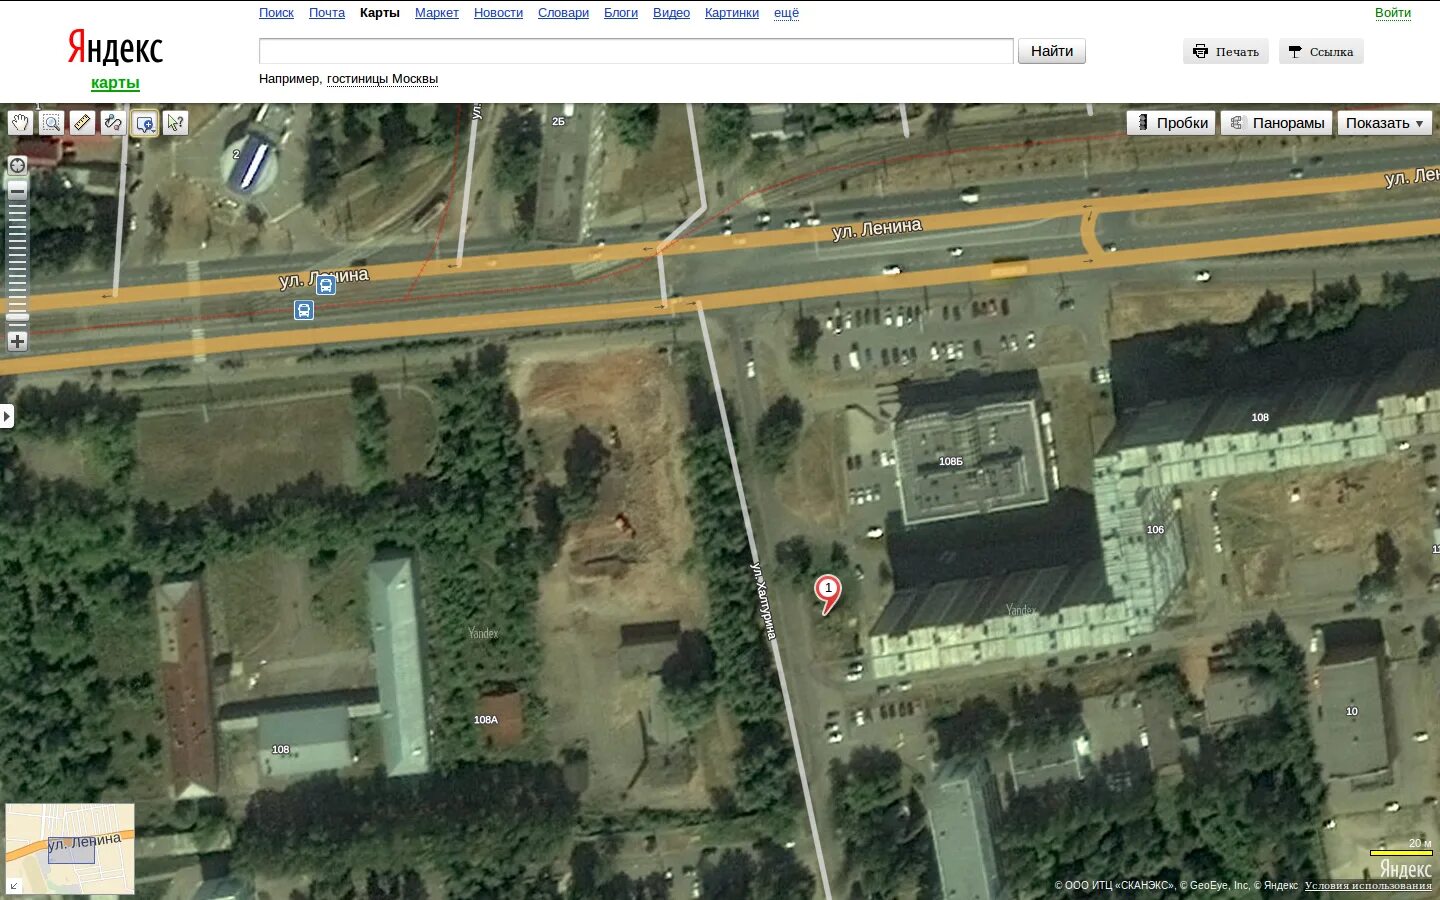Click the building label 108Б
This screenshot has width=1440, height=900.
pyautogui.click(x=951, y=462)
